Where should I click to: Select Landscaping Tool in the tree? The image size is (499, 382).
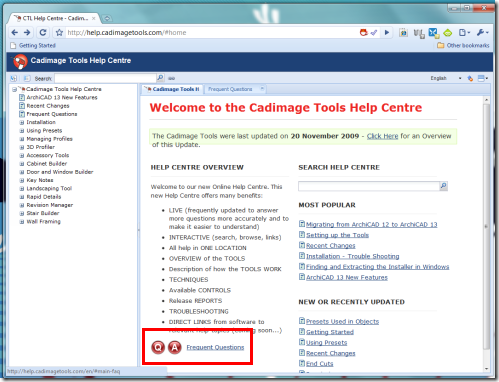point(49,188)
